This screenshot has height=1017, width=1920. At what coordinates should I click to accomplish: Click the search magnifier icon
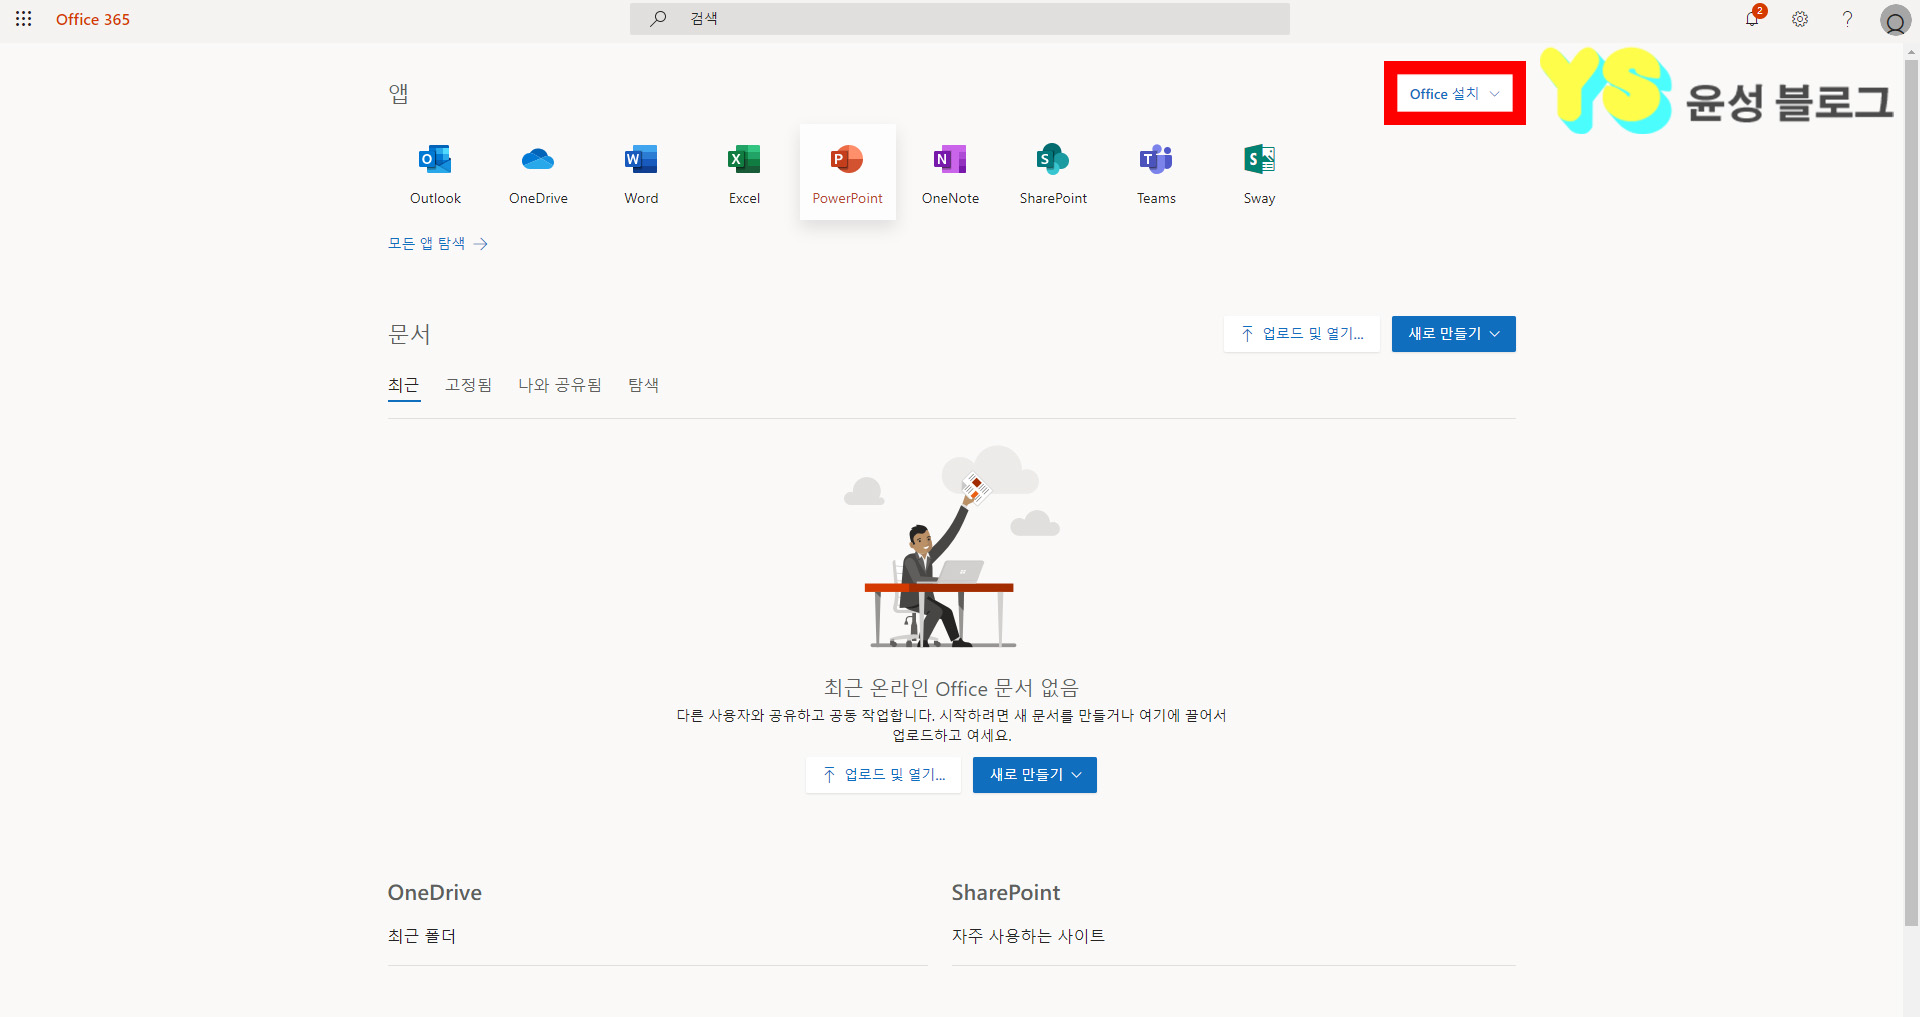coord(658,19)
